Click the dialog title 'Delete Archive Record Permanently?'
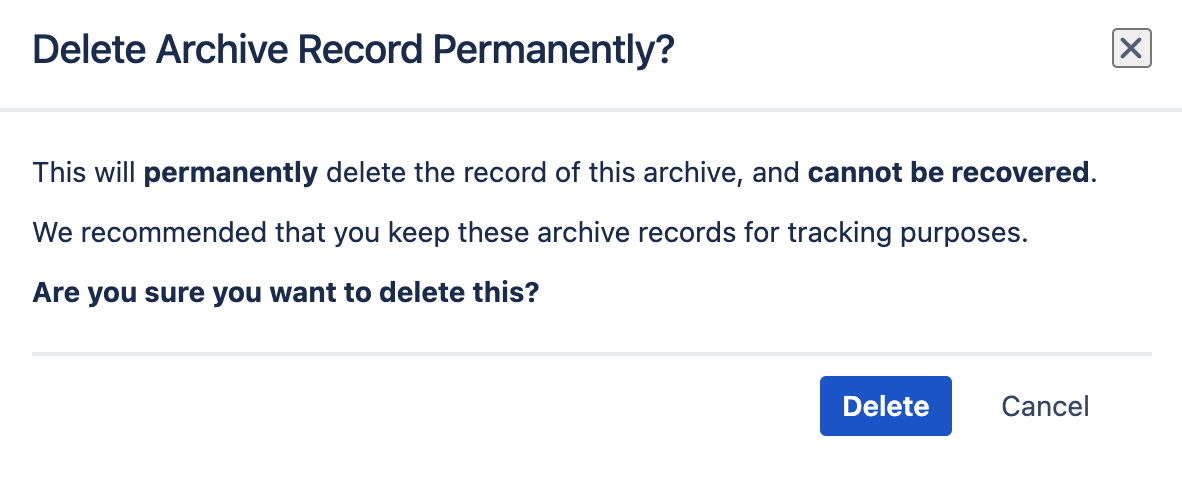Screen dimensions: 1182x480 (x=354, y=49)
